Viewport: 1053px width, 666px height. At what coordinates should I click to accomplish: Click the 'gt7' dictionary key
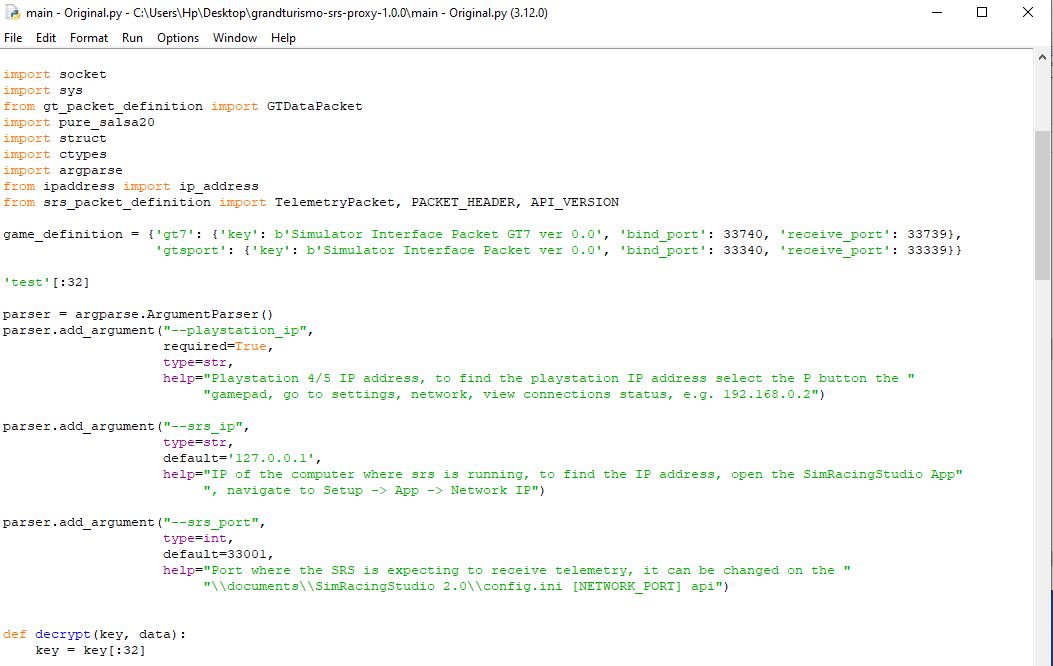point(174,234)
